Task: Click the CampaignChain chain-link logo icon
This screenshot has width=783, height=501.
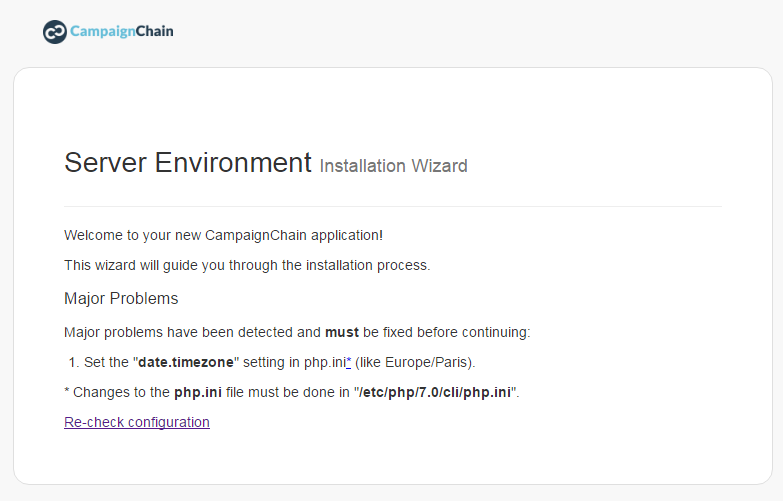Action: click(55, 32)
